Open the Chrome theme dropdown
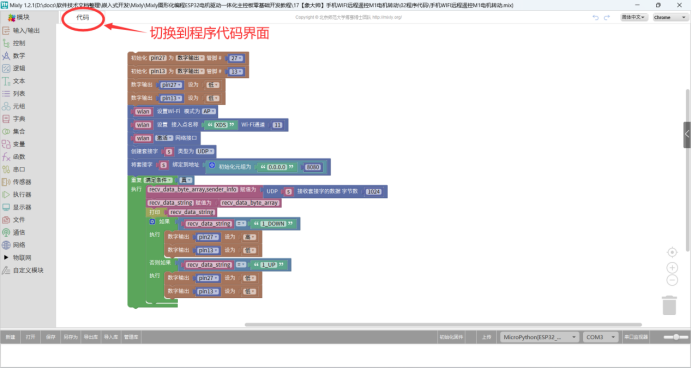The width and height of the screenshot is (692, 368). pos(670,18)
